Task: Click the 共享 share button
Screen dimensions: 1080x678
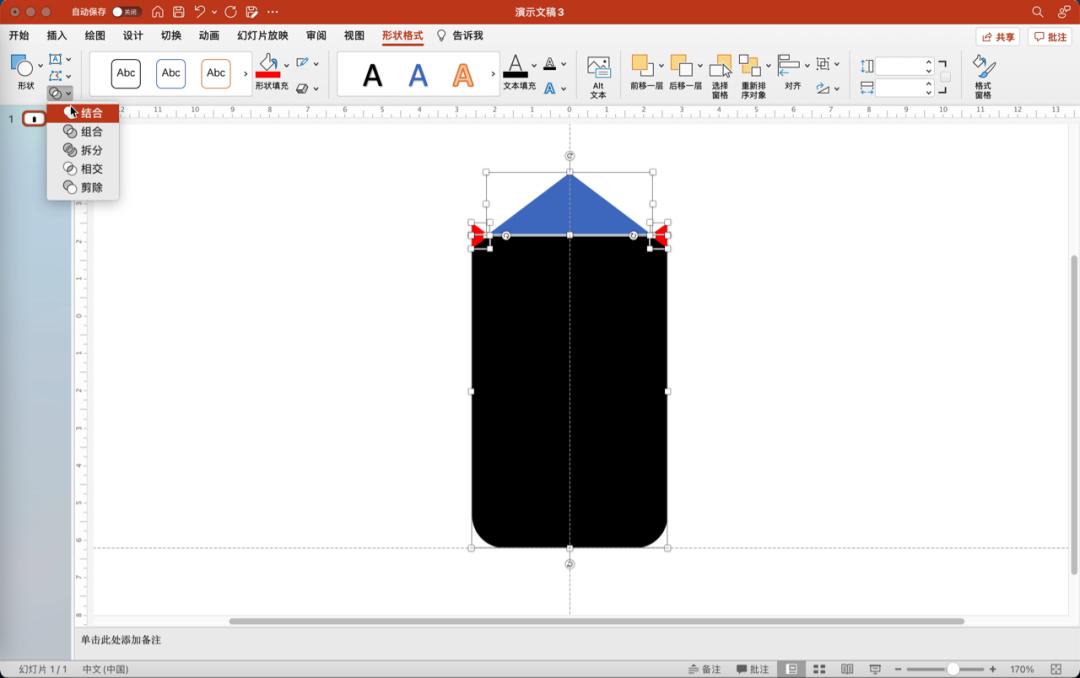Action: [x=998, y=37]
